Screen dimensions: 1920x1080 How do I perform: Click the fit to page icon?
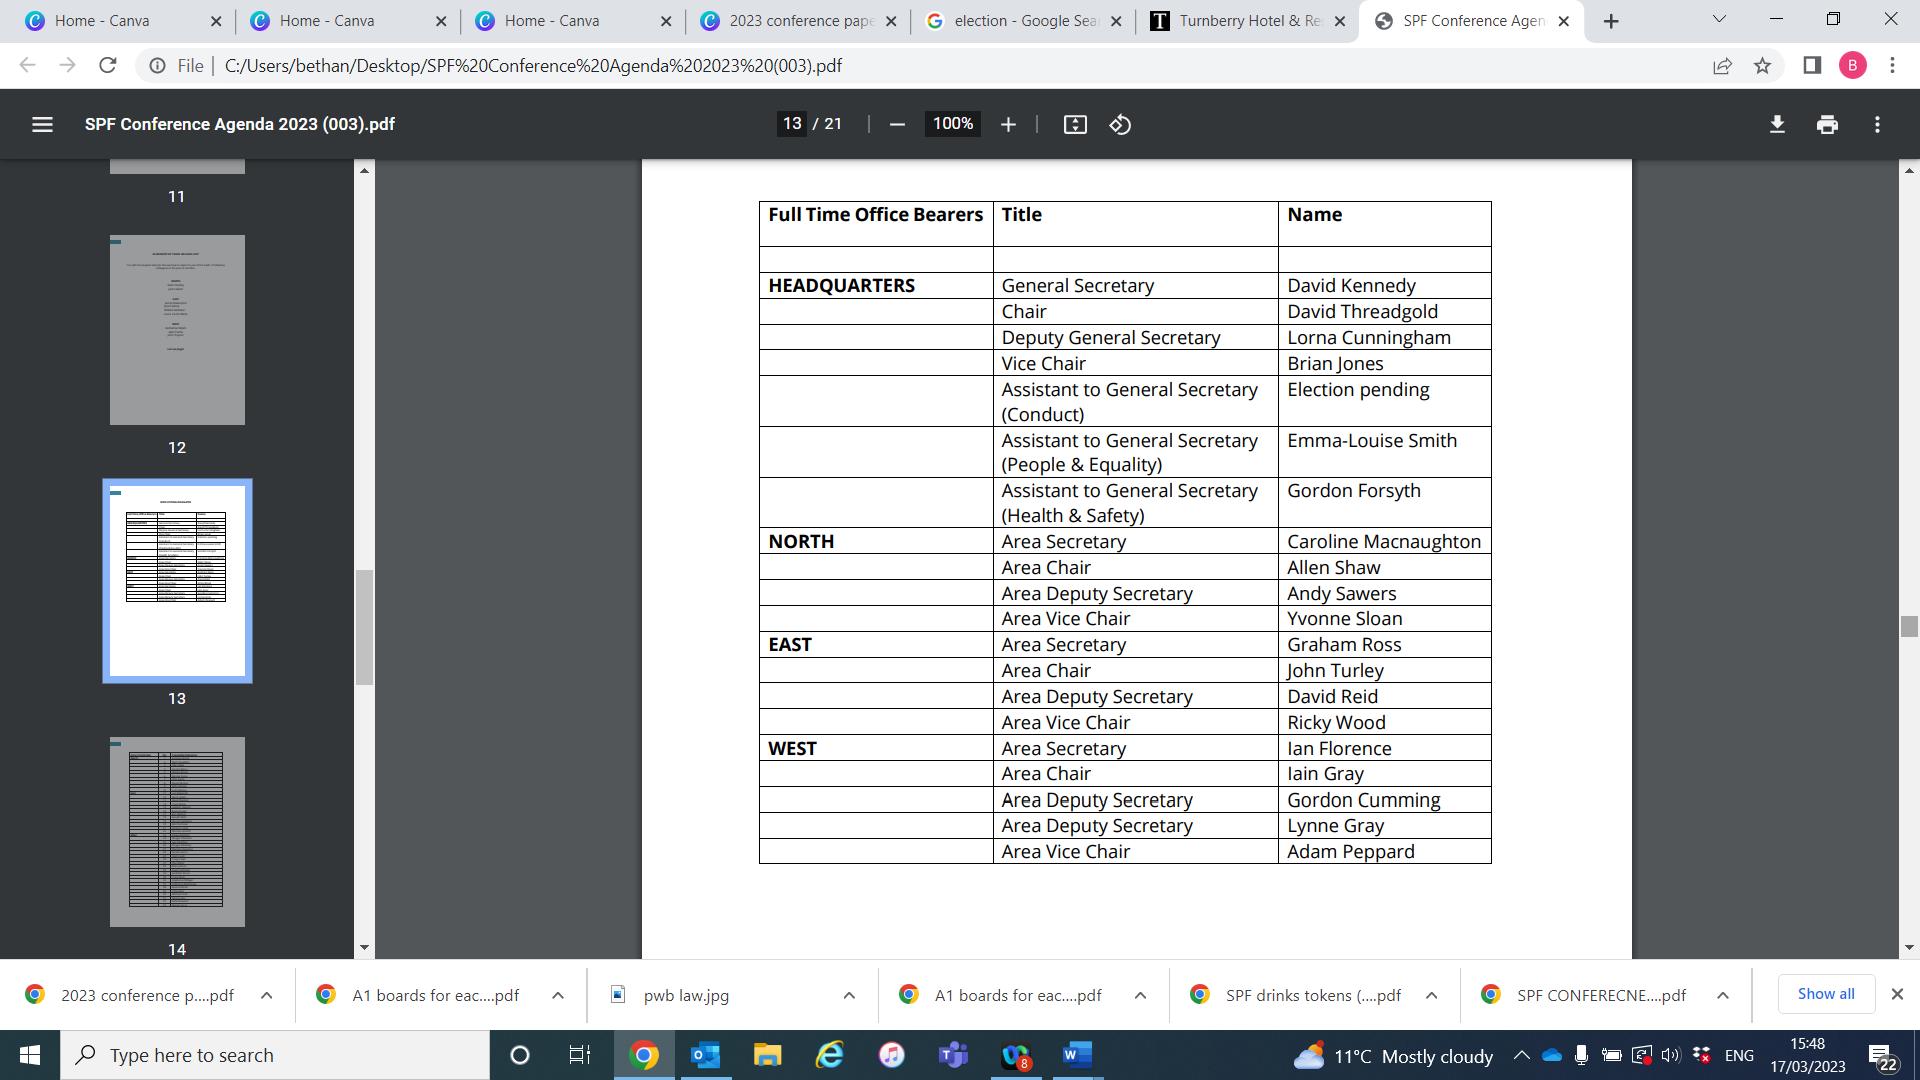(x=1075, y=124)
